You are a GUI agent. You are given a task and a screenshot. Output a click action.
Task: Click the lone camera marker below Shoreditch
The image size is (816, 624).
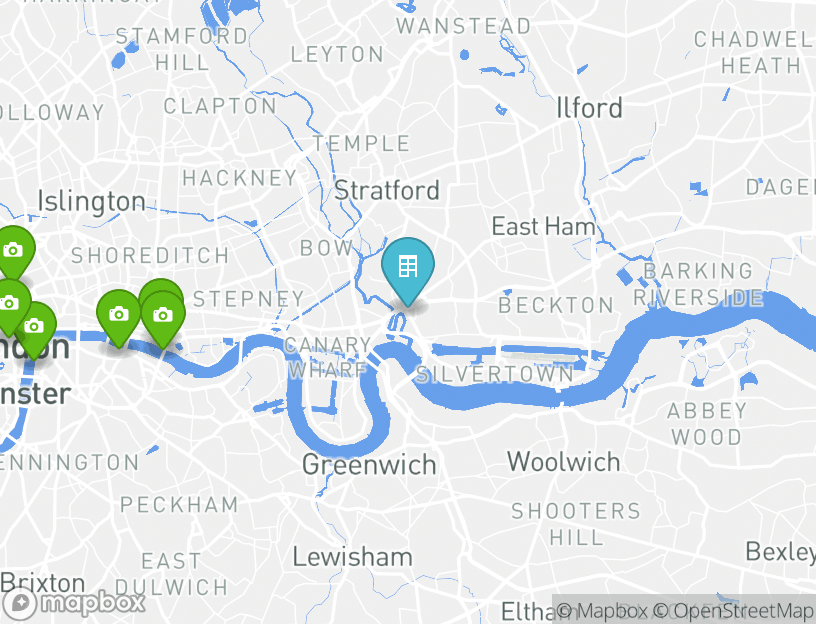click(x=119, y=317)
